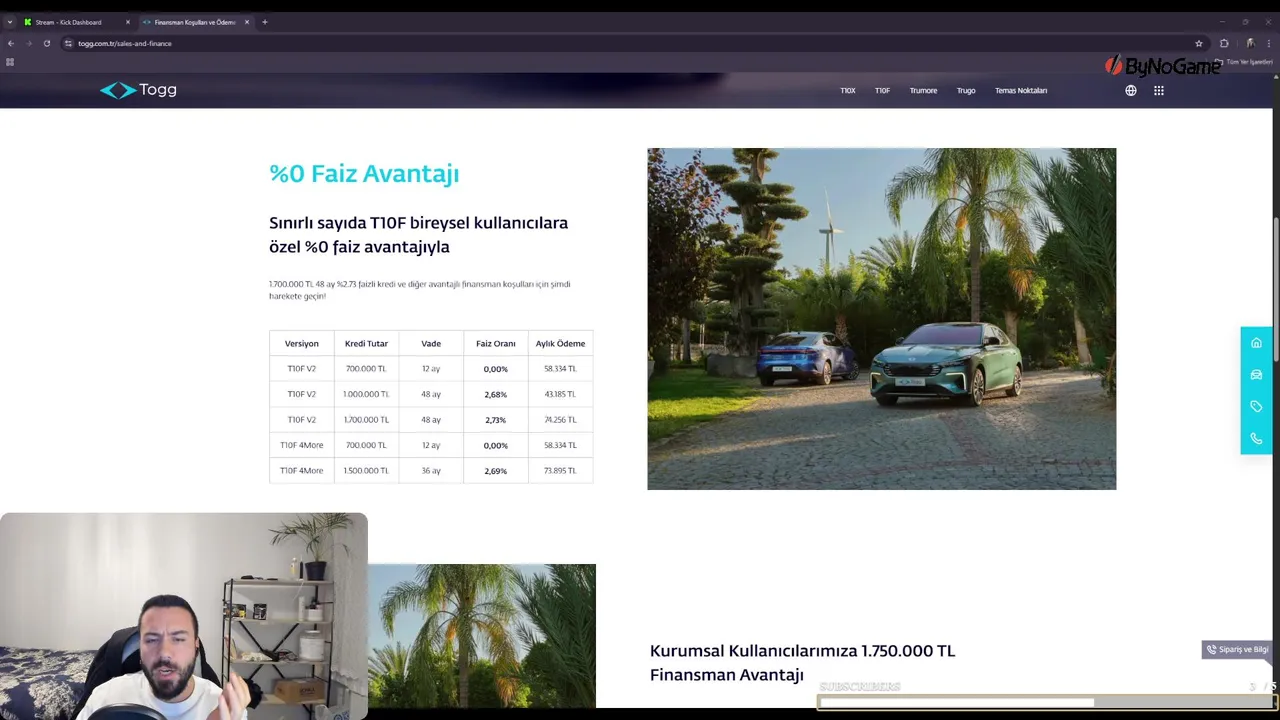The width and height of the screenshot is (1280, 720).
Task: Reload the current page
Action: pyautogui.click(x=47, y=43)
